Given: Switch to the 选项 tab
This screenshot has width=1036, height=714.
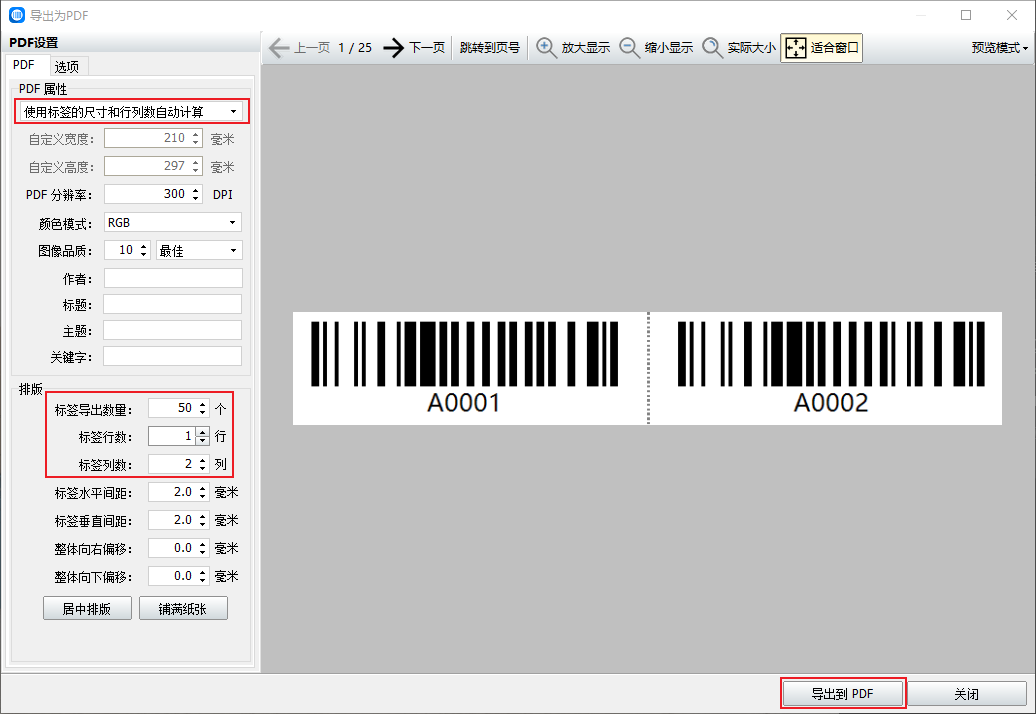Looking at the screenshot, I should pos(67,66).
